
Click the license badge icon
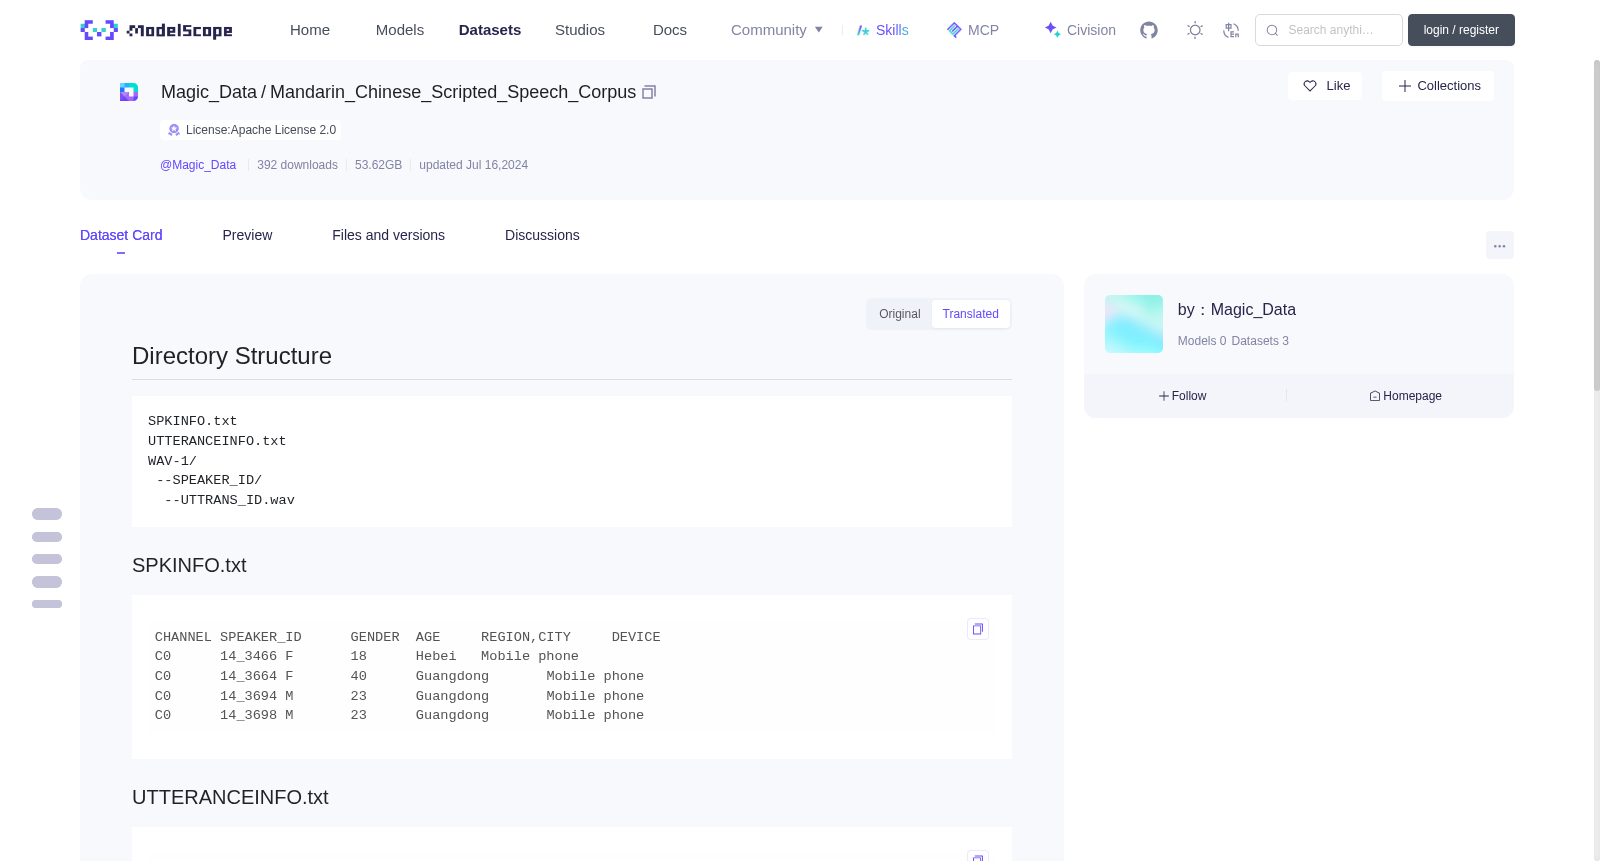[174, 130]
